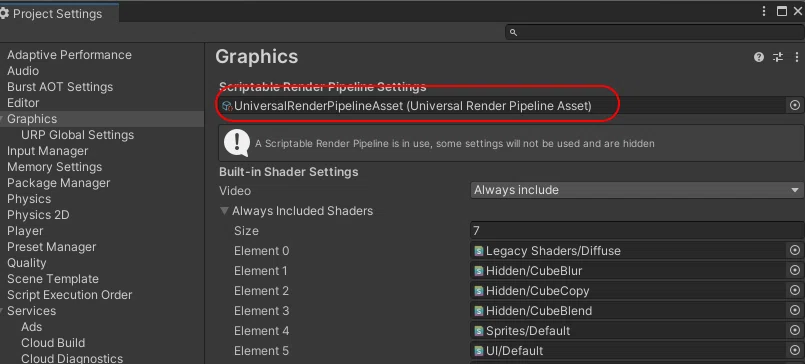The width and height of the screenshot is (805, 364).
Task: Select Adaptive Performance settings
Action: click(x=69, y=55)
